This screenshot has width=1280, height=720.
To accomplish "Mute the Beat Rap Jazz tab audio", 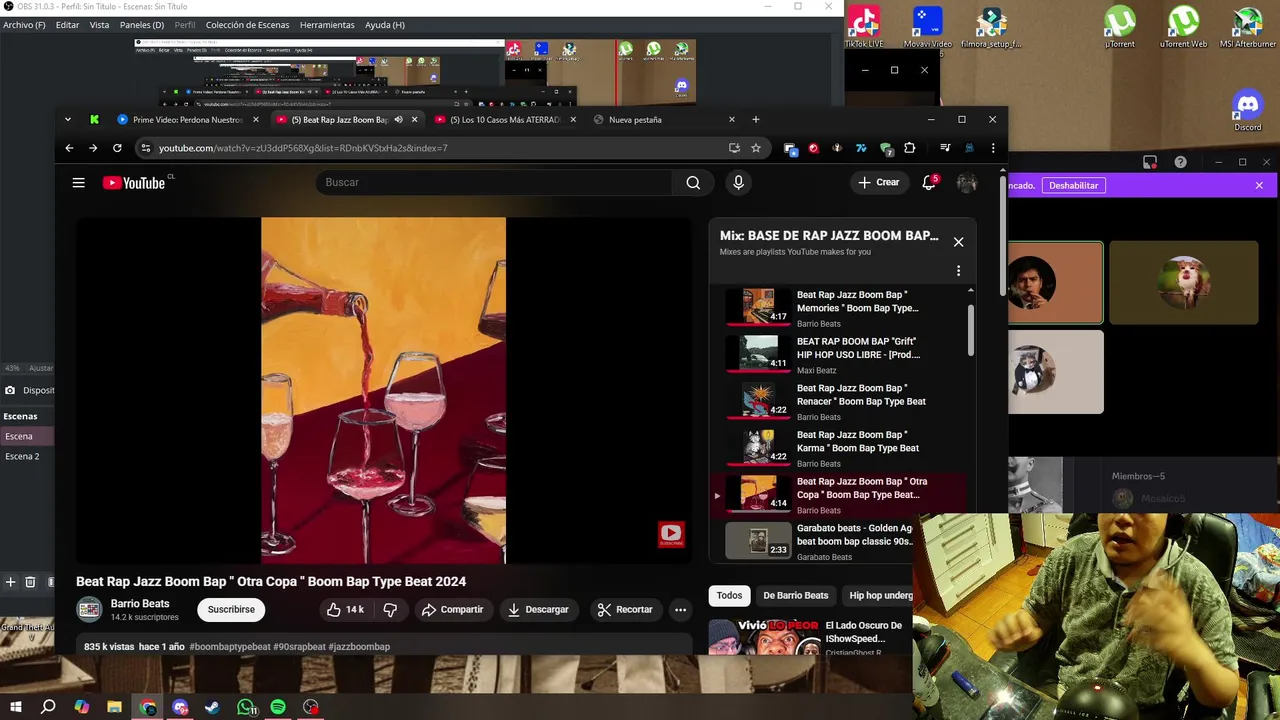I will [x=399, y=120].
